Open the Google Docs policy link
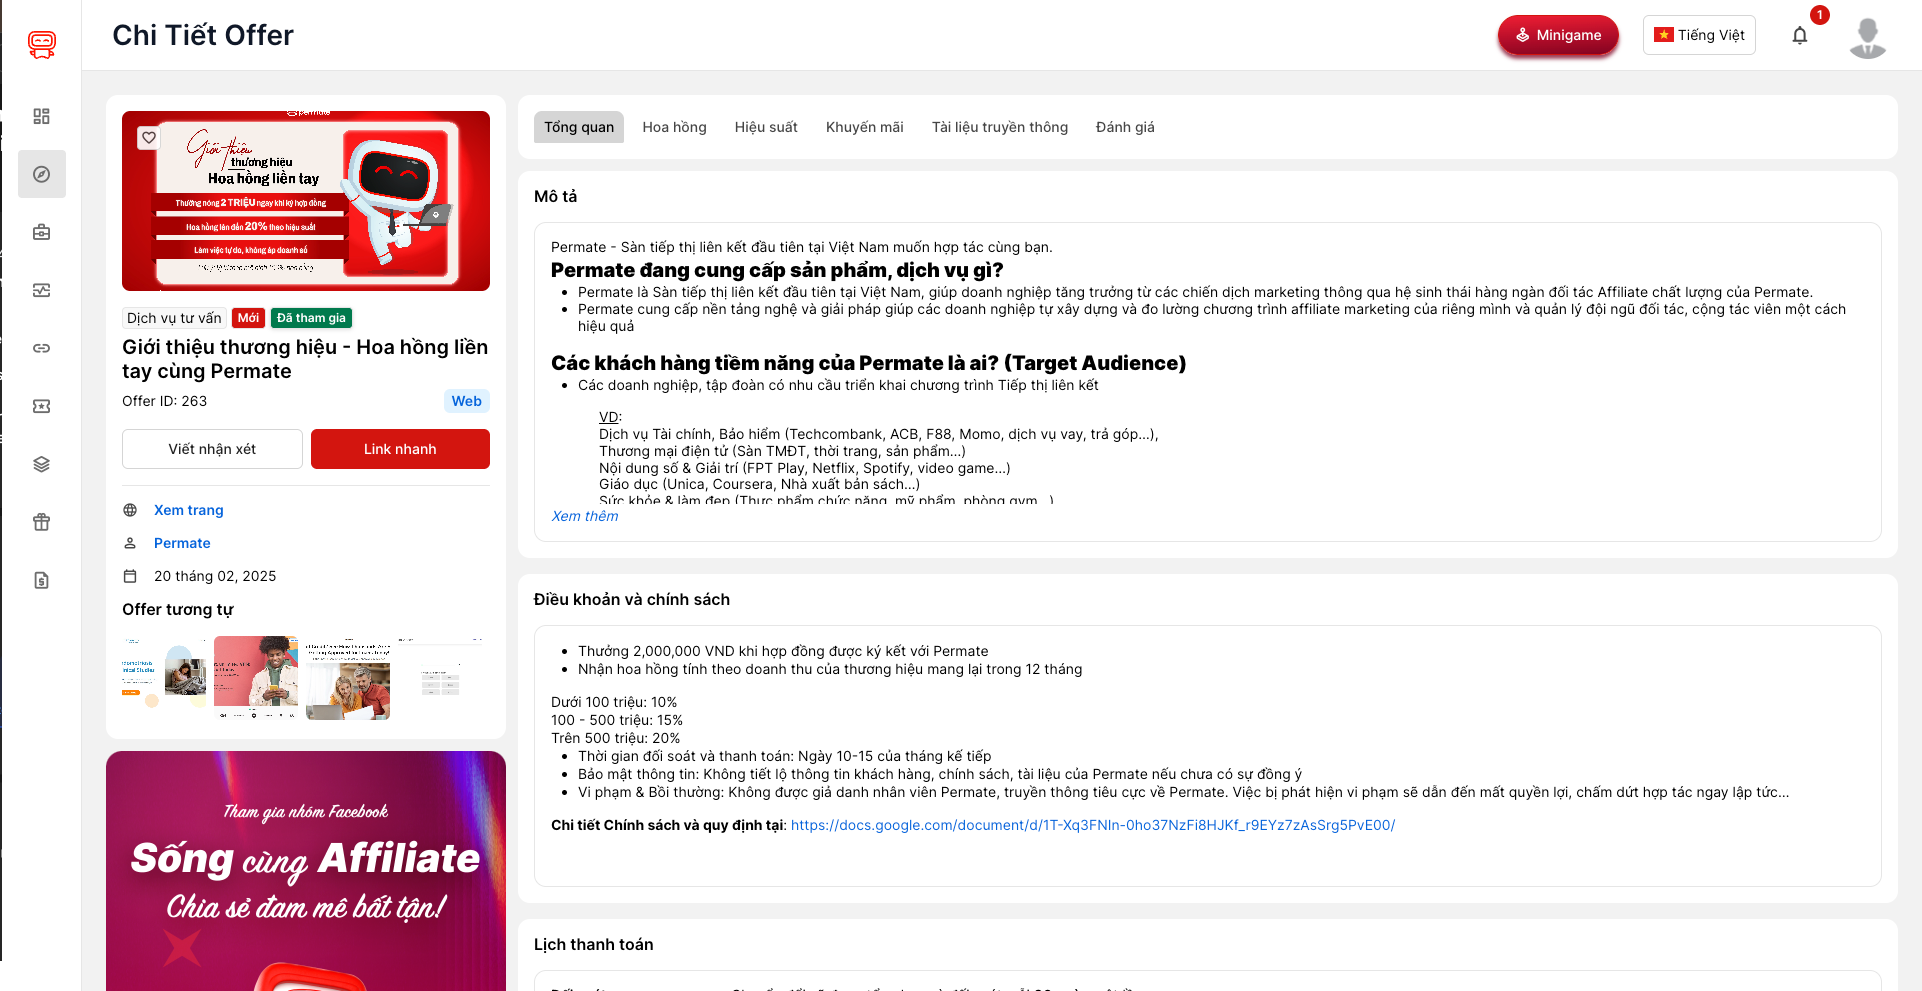This screenshot has height=991, width=1922. click(1092, 825)
